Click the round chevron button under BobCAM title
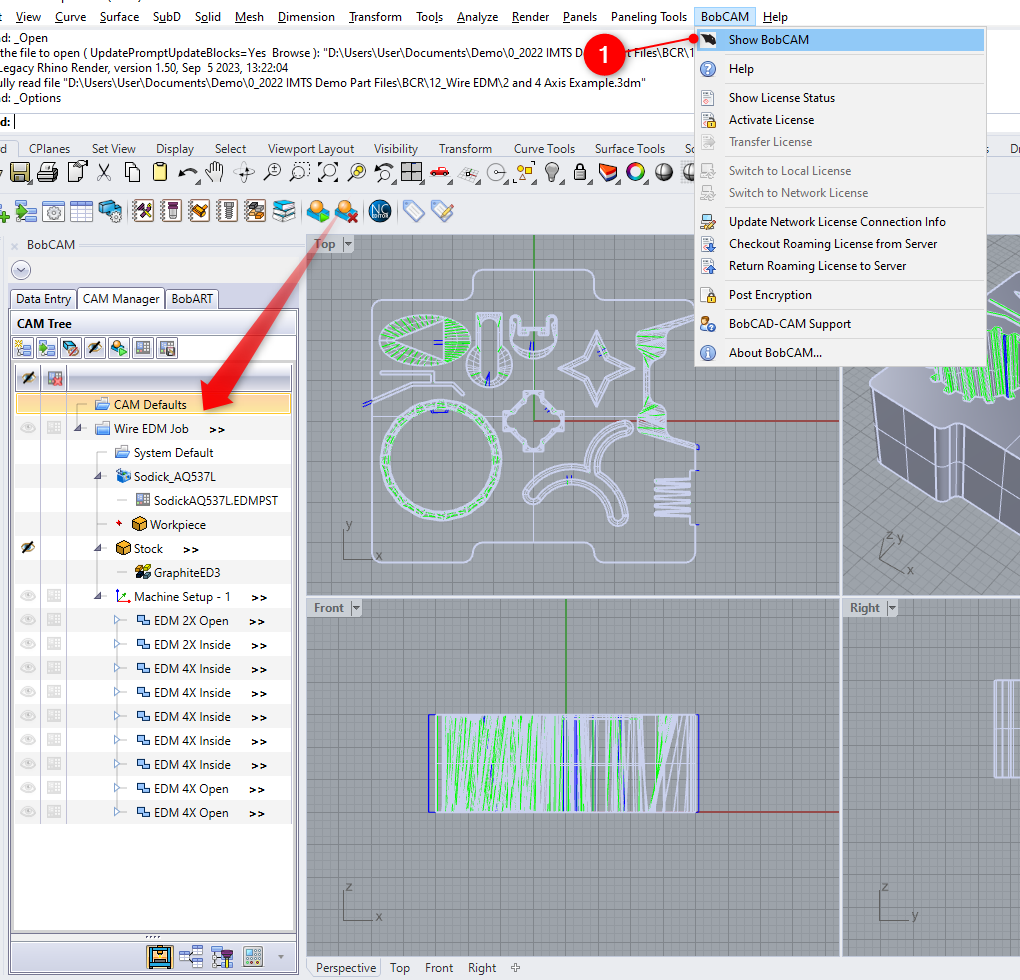 click(21, 270)
